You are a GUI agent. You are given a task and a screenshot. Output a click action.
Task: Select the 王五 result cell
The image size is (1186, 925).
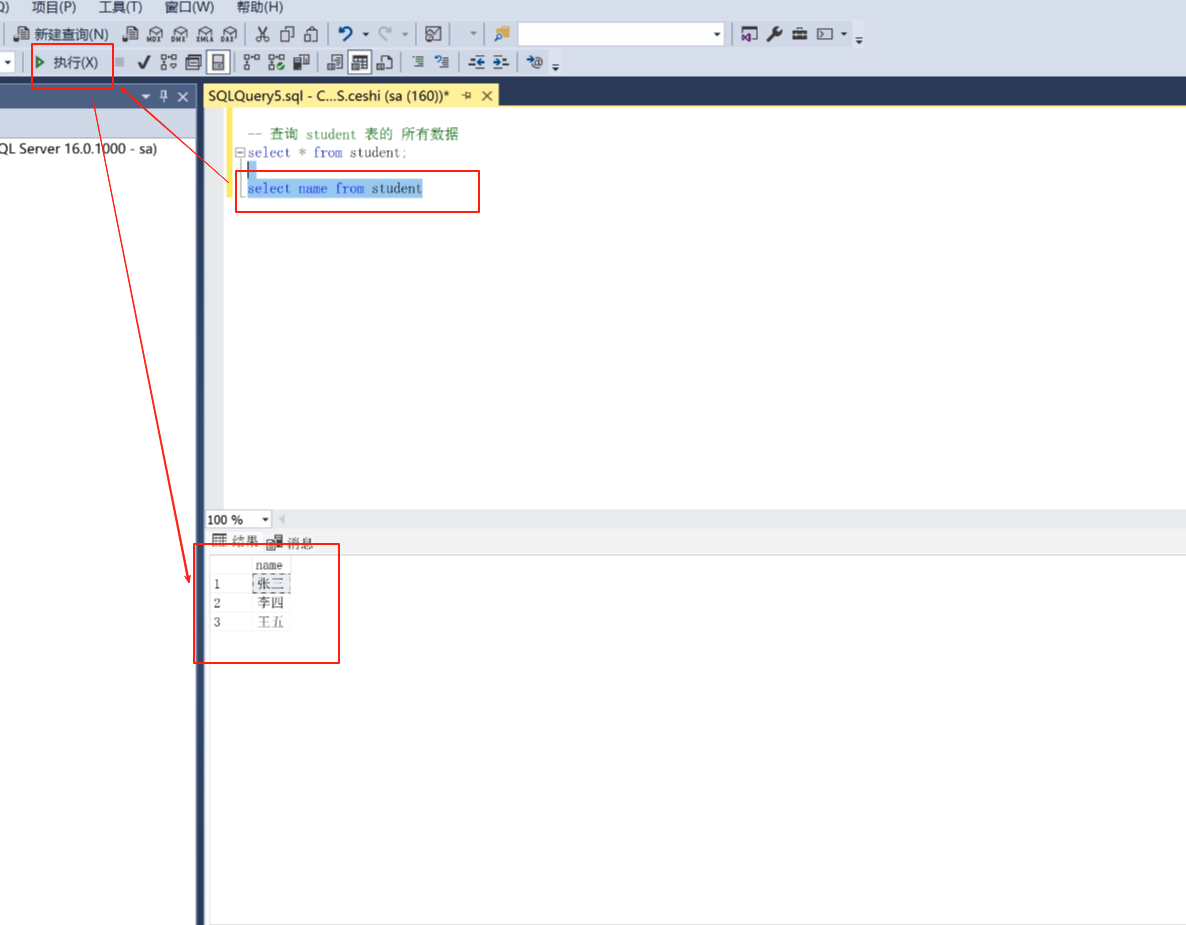pyautogui.click(x=270, y=622)
